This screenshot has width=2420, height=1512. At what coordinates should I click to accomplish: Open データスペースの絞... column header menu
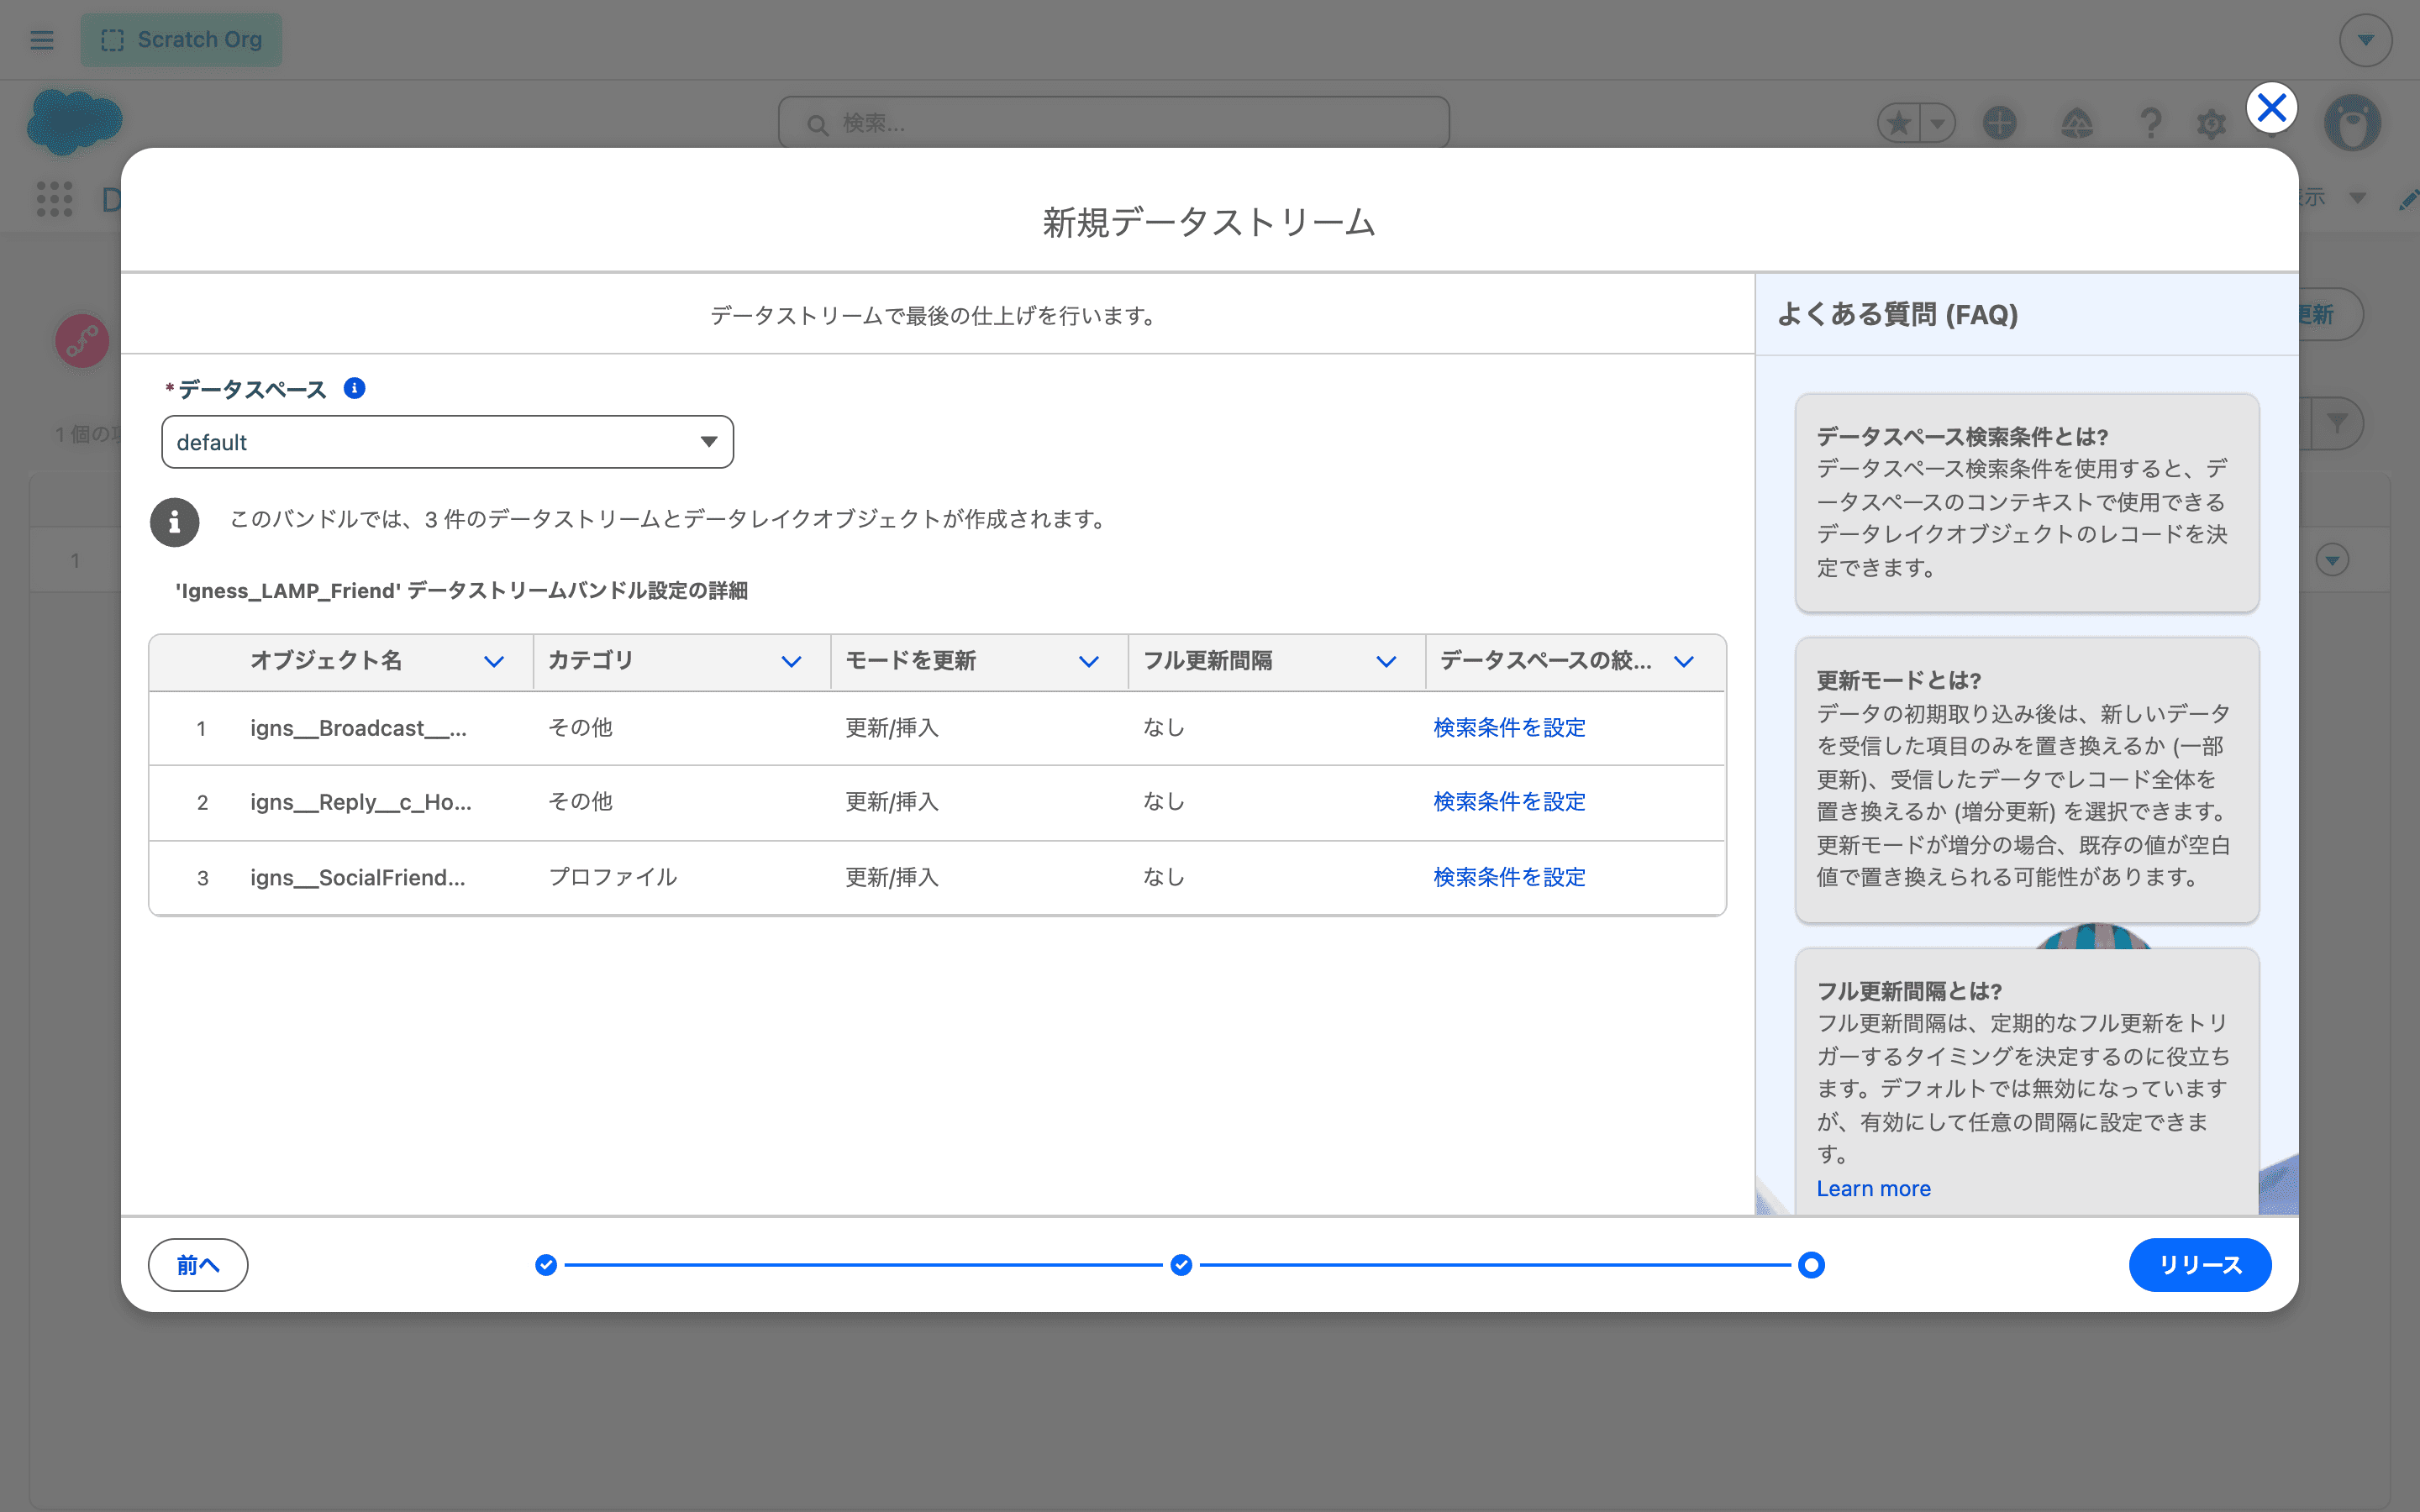[x=1684, y=661]
